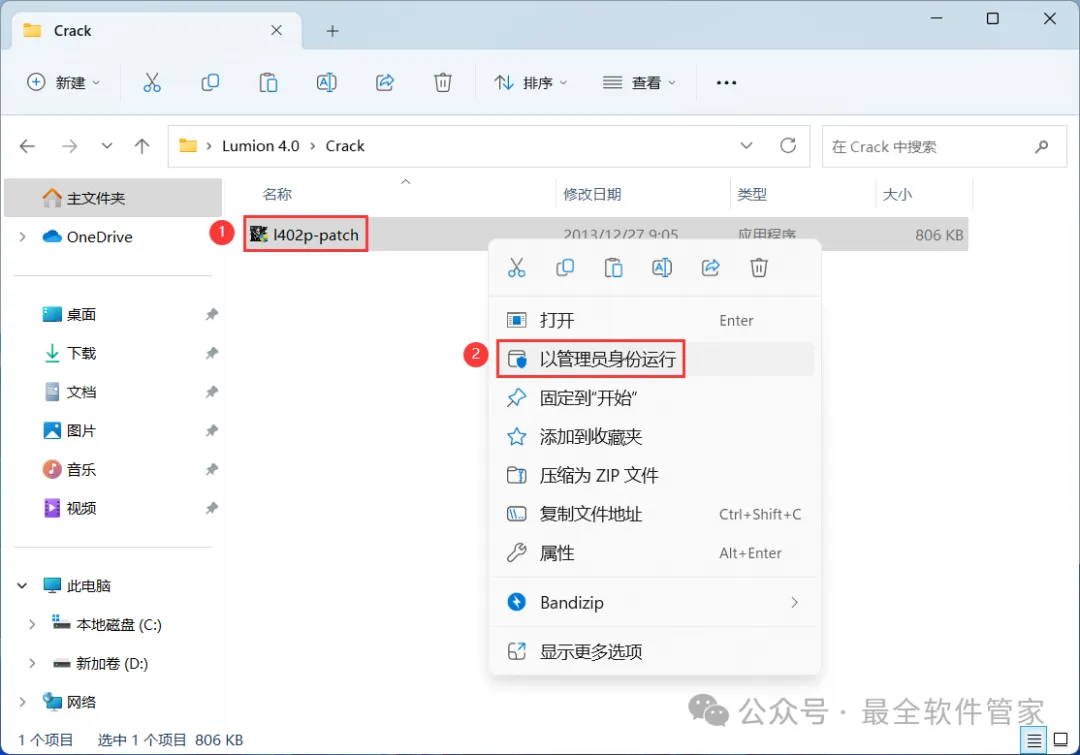Click the Rename icon in the top toolbar

pos(326,83)
